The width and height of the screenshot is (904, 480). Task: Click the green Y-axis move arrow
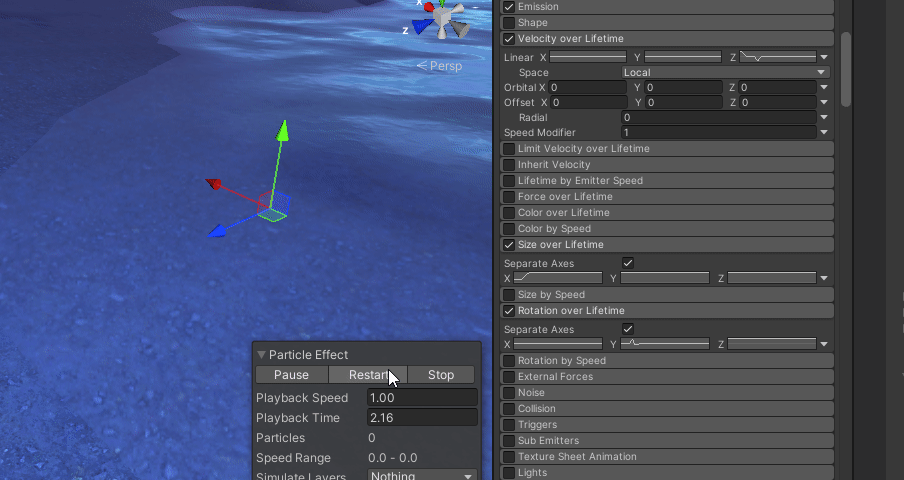point(283,133)
